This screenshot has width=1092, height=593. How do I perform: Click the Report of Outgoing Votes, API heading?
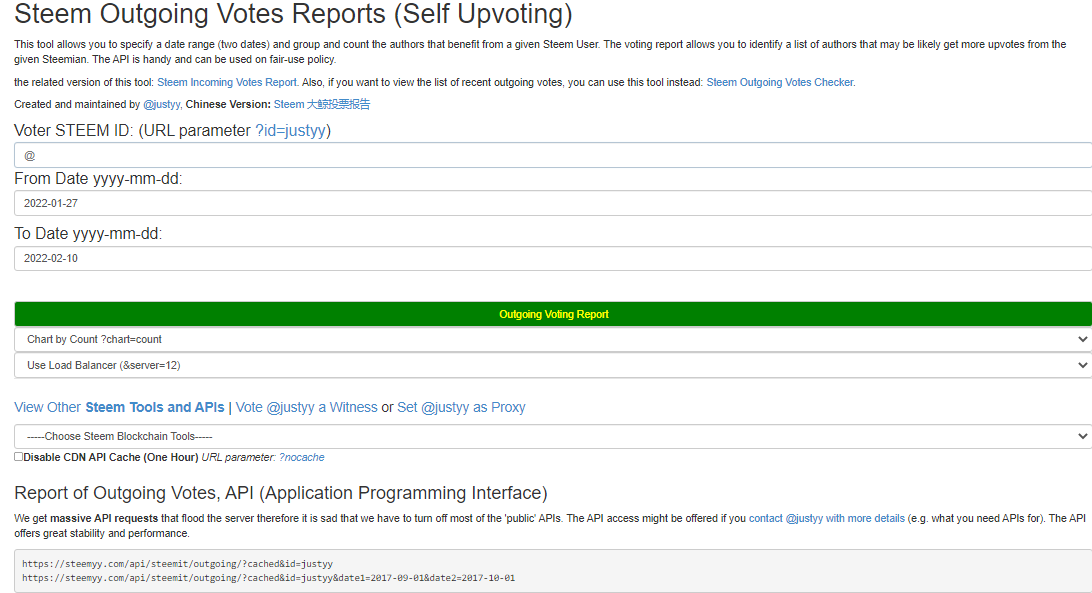pos(281,493)
